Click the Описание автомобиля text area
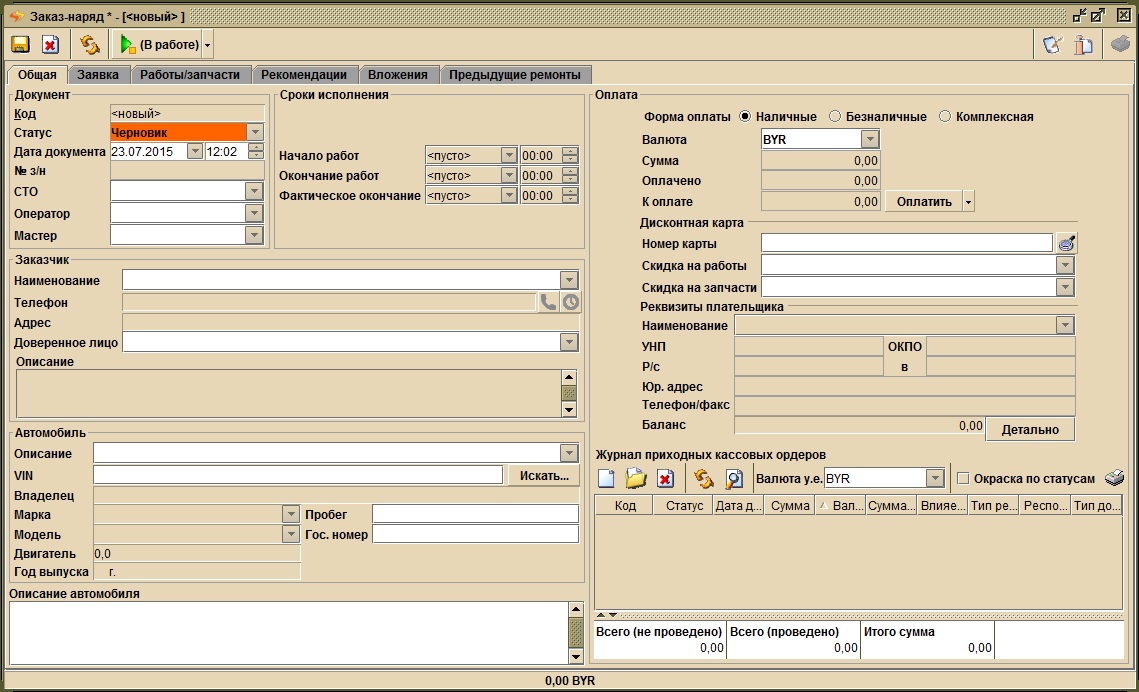 click(x=289, y=633)
